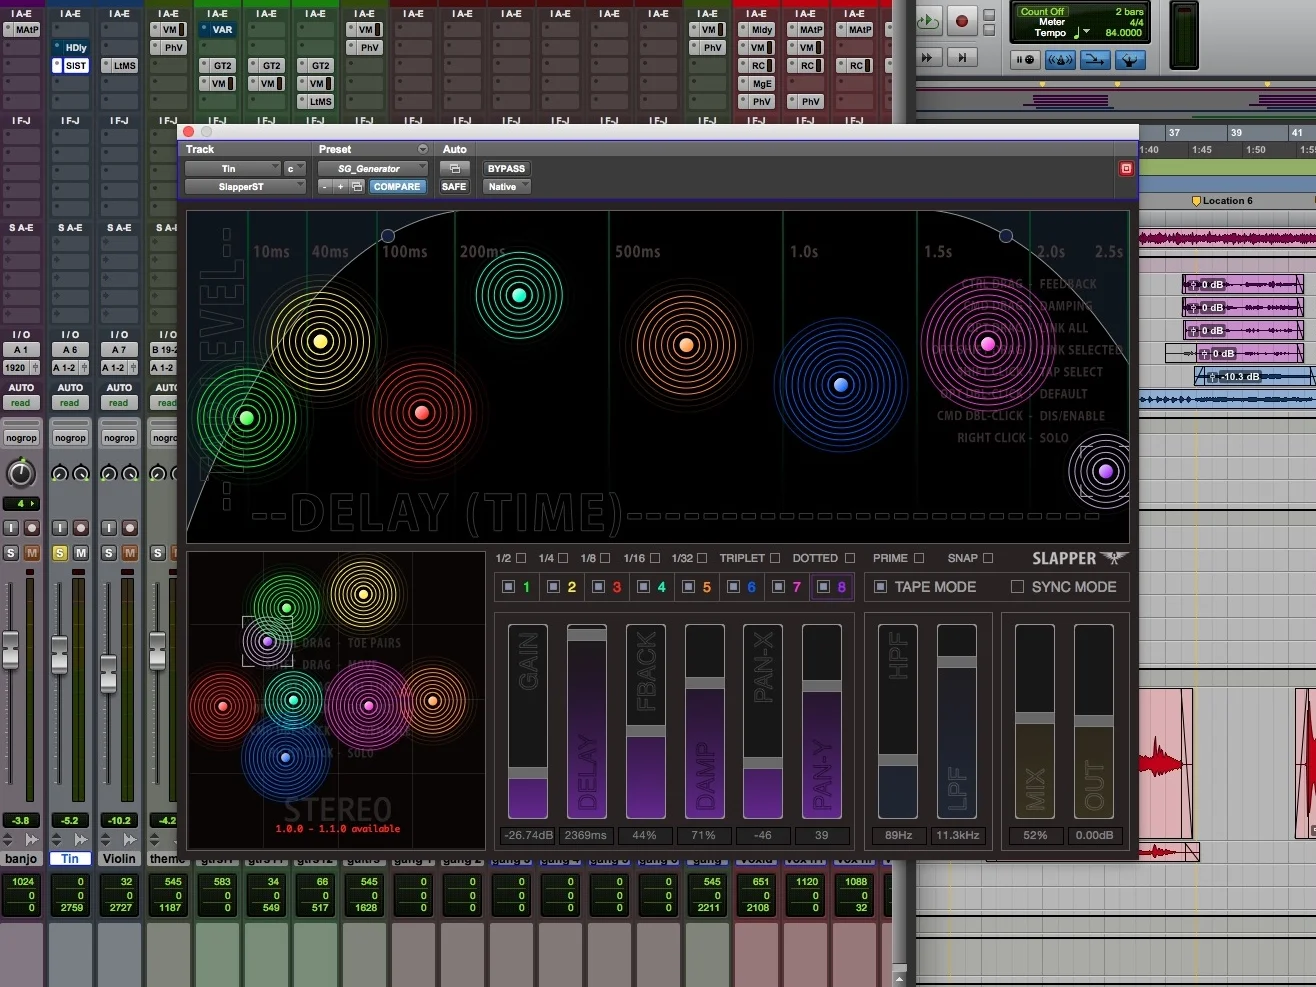Screen dimensions: 1316x987
Task: Select the yellow tap circle in delay view
Action: point(320,342)
